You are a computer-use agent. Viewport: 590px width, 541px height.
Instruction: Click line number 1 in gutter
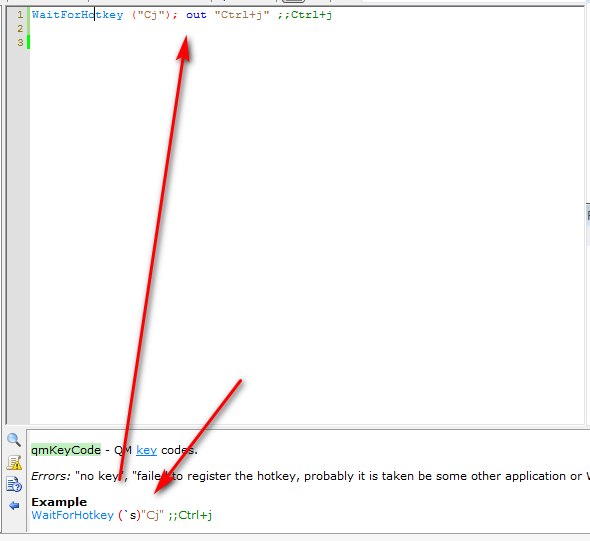click(x=20, y=15)
